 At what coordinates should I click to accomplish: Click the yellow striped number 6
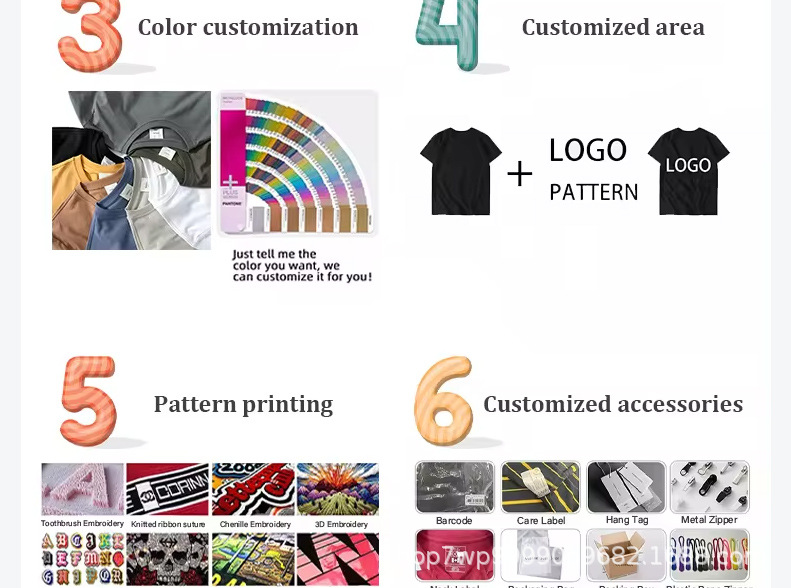coord(443,401)
